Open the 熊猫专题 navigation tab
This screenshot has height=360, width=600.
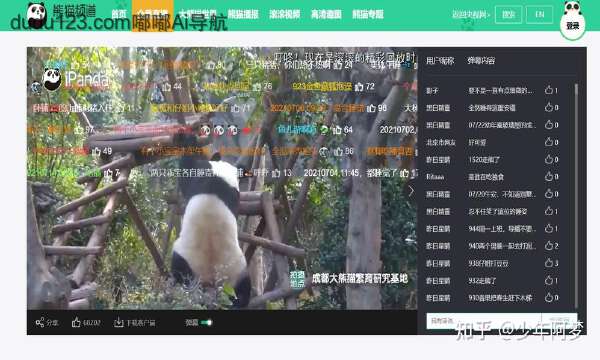point(368,15)
